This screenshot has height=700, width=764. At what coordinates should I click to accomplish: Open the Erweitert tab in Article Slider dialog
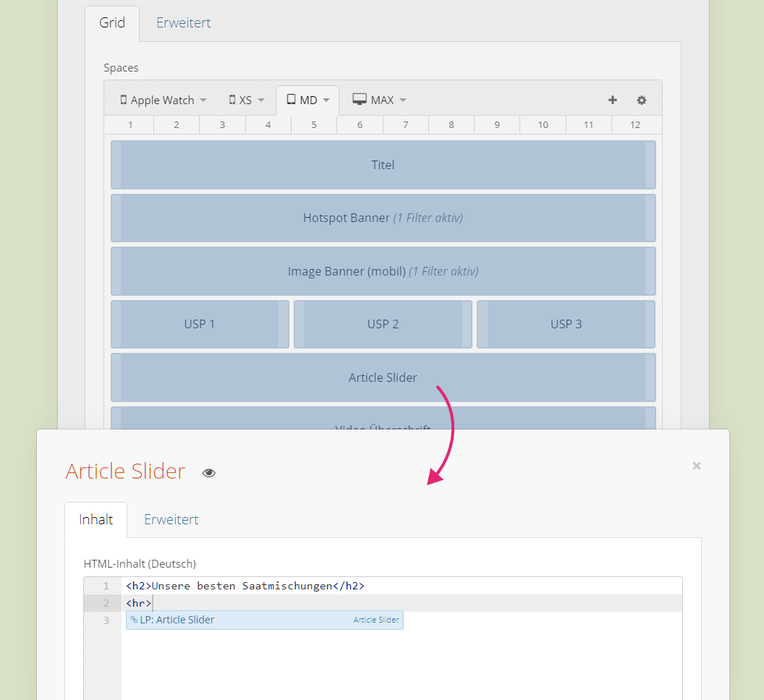tap(171, 520)
